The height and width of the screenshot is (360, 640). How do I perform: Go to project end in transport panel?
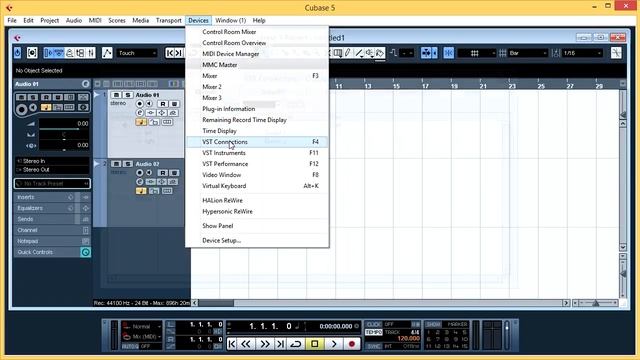point(280,344)
